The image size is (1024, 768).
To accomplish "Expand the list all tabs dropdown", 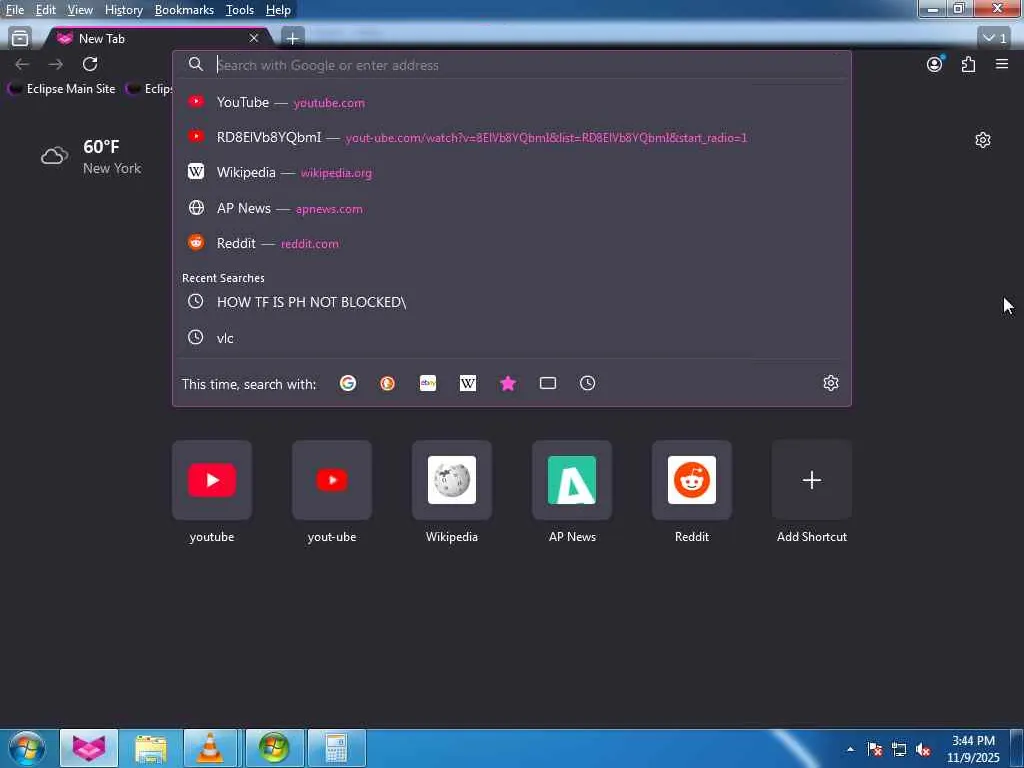I will 995,38.
